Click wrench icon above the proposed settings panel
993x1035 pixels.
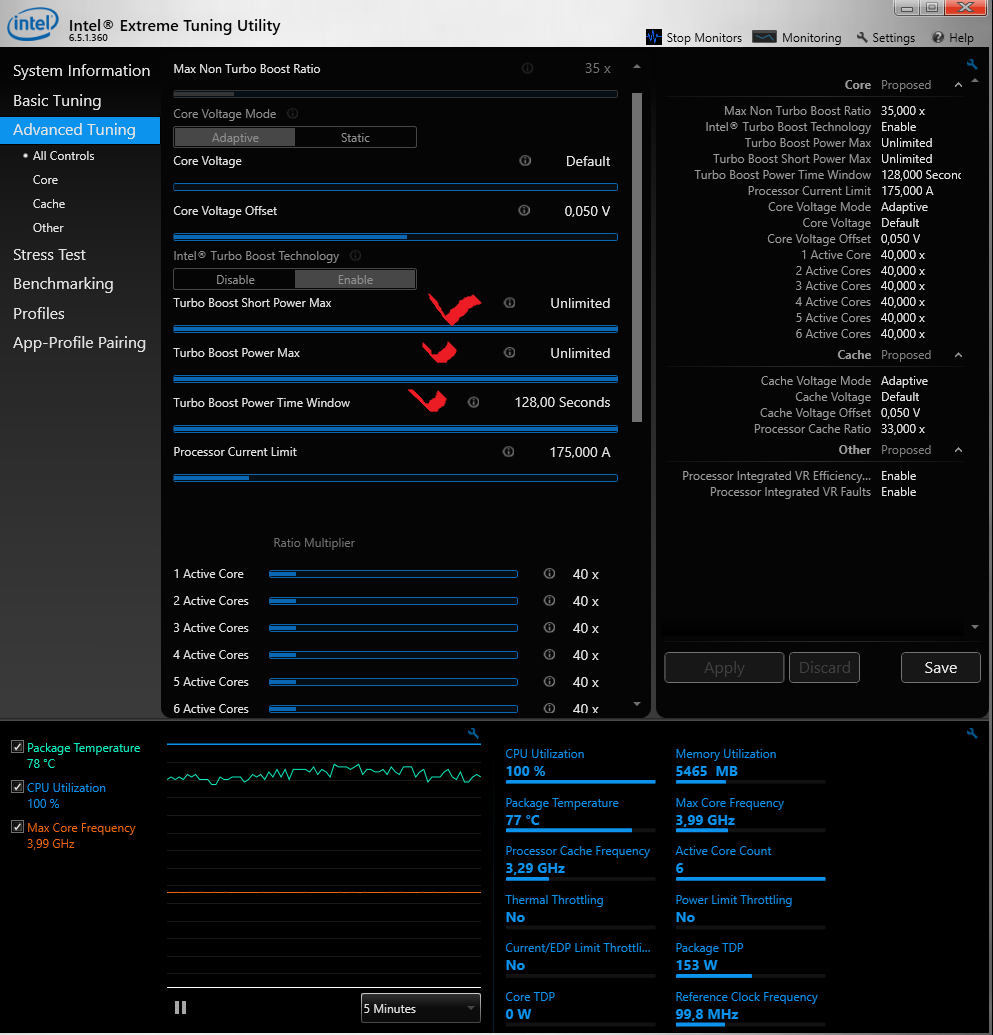972,64
